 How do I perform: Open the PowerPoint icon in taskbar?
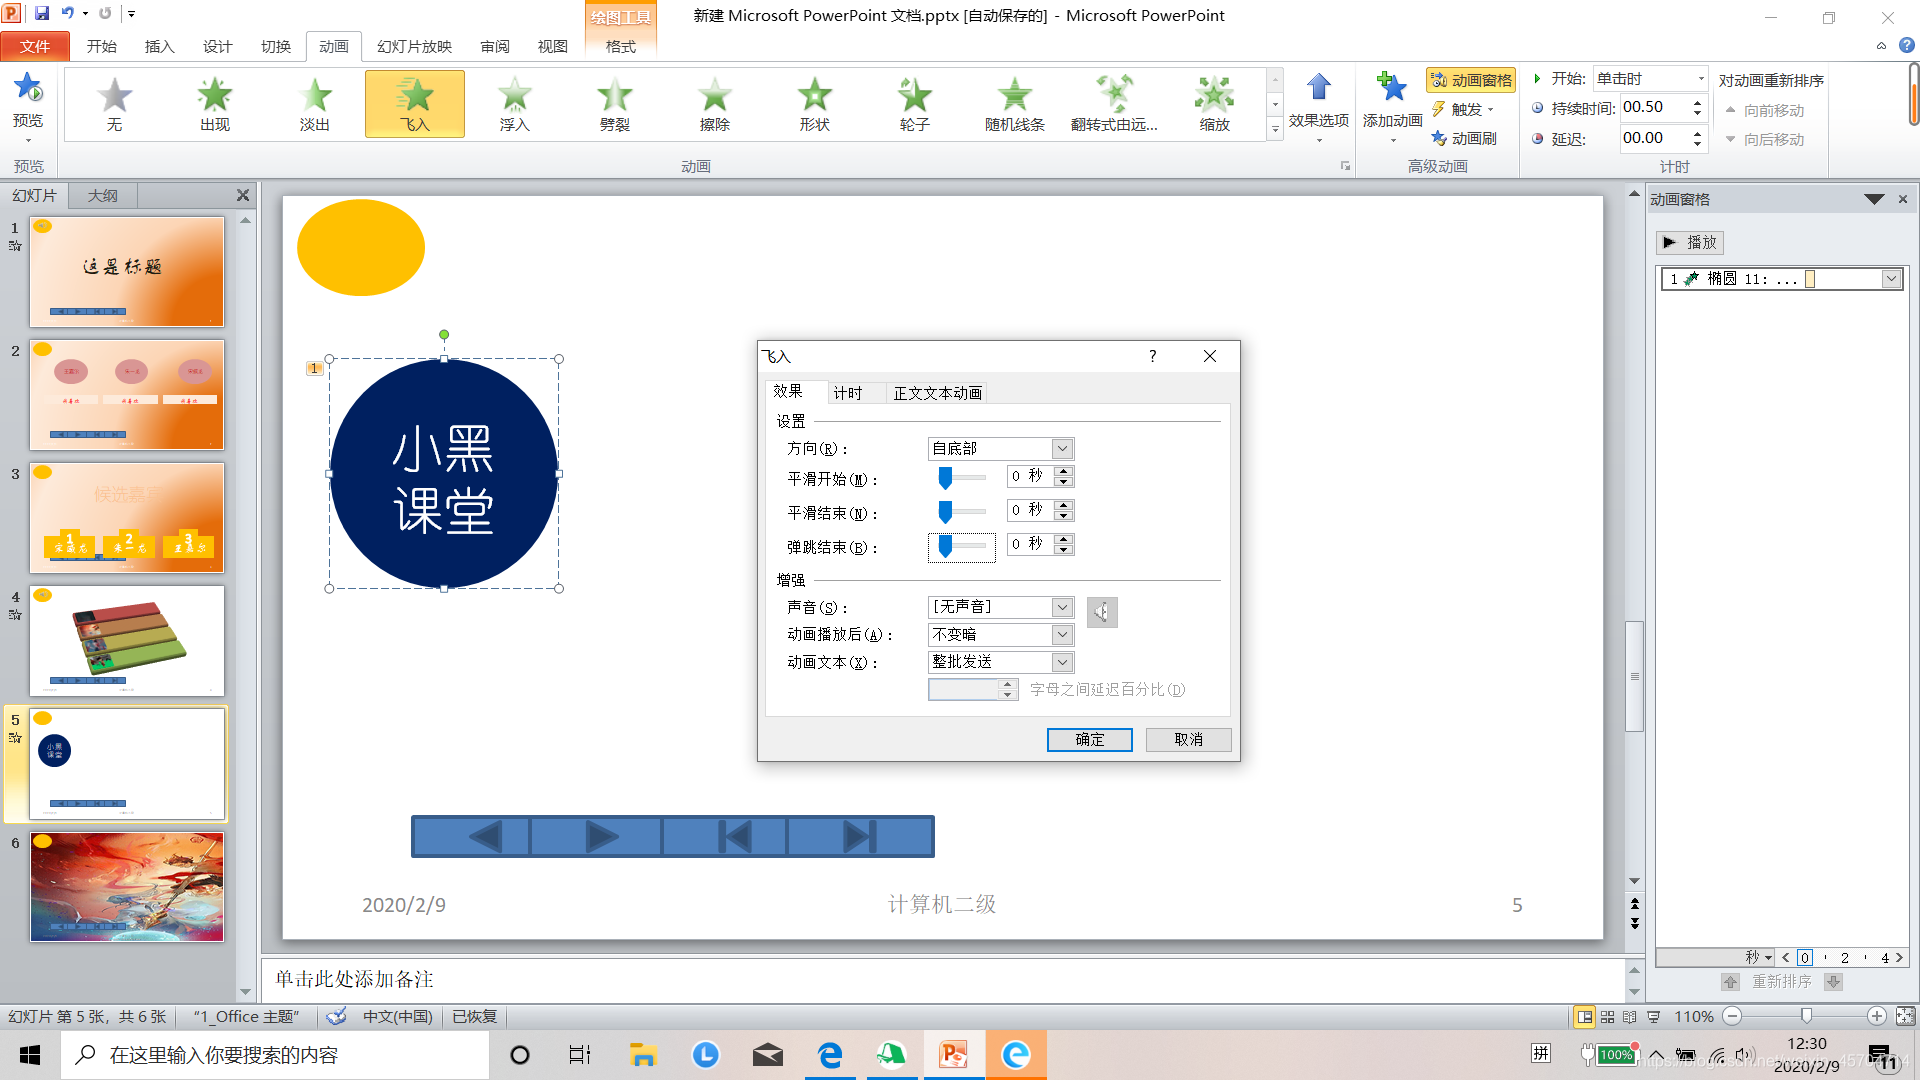953,1055
